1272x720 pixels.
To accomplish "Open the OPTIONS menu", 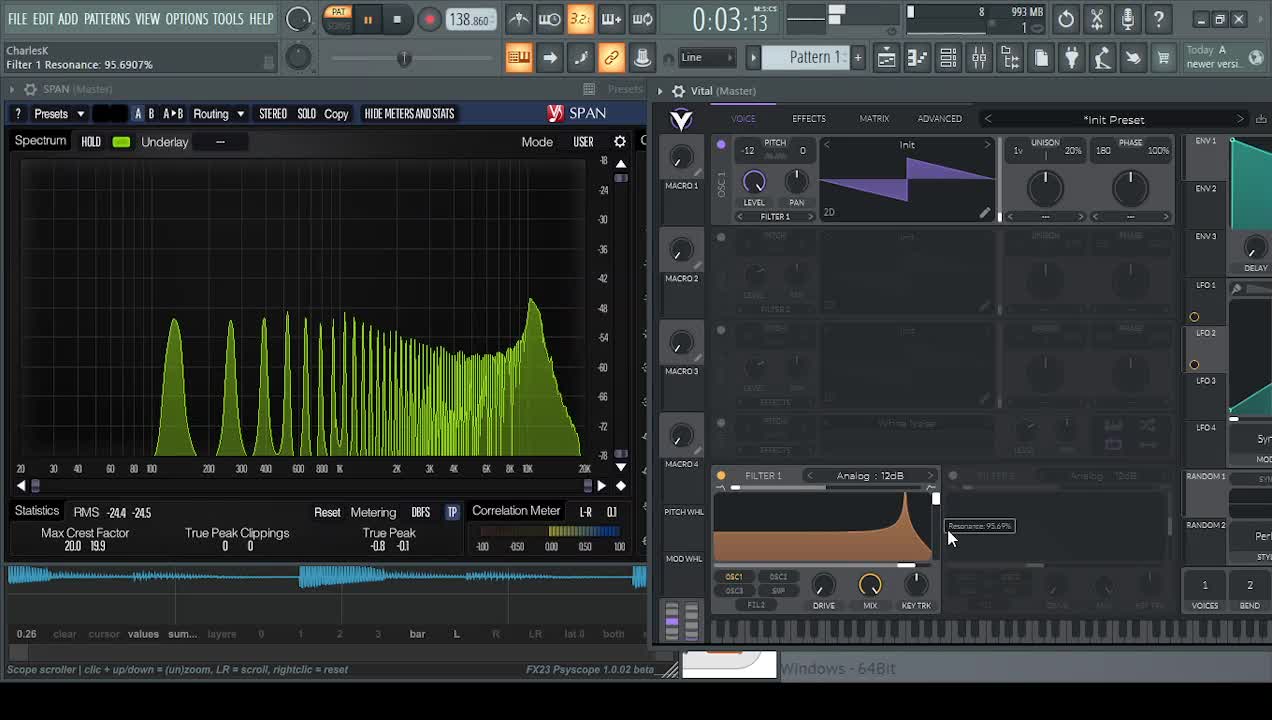I will click(186, 19).
